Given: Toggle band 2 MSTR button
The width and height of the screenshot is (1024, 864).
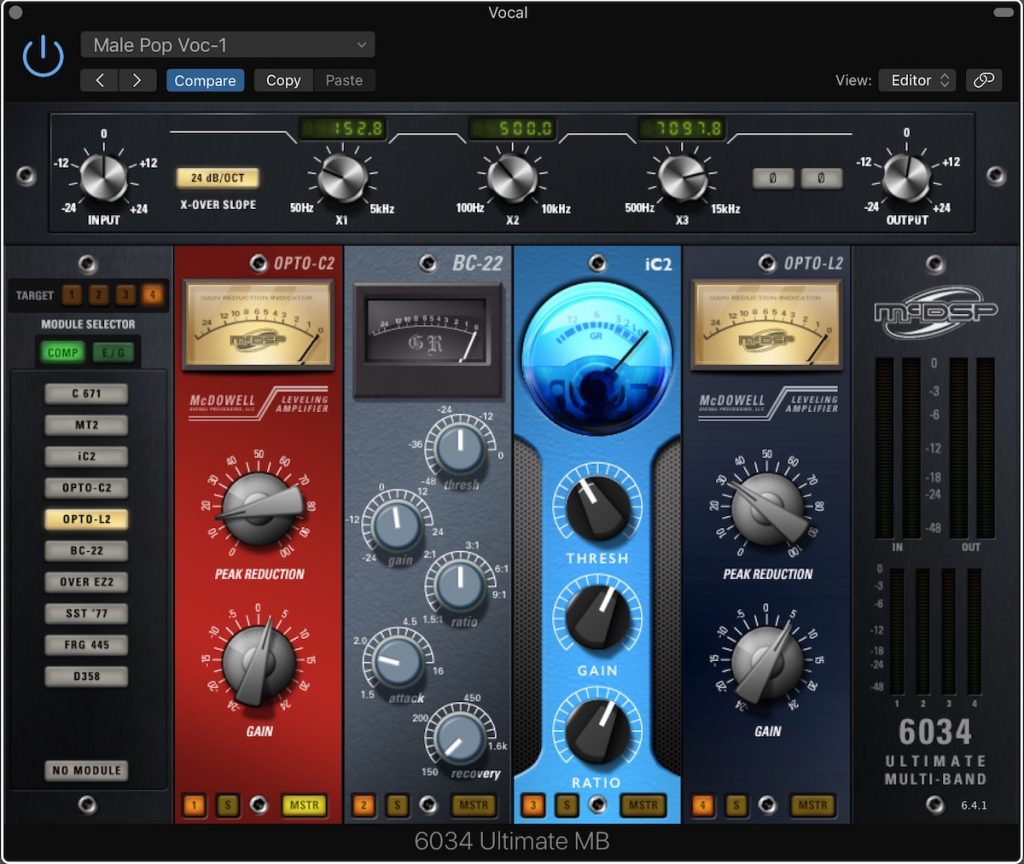Looking at the screenshot, I should point(473,805).
